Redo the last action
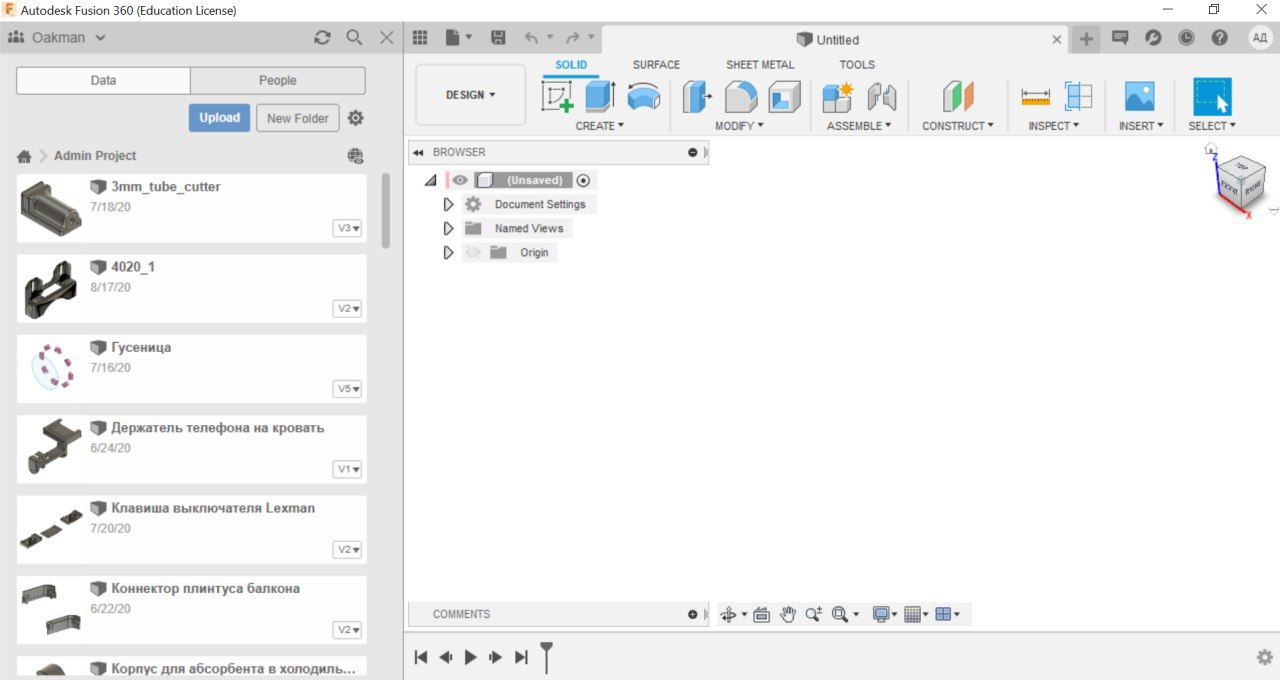 573,38
